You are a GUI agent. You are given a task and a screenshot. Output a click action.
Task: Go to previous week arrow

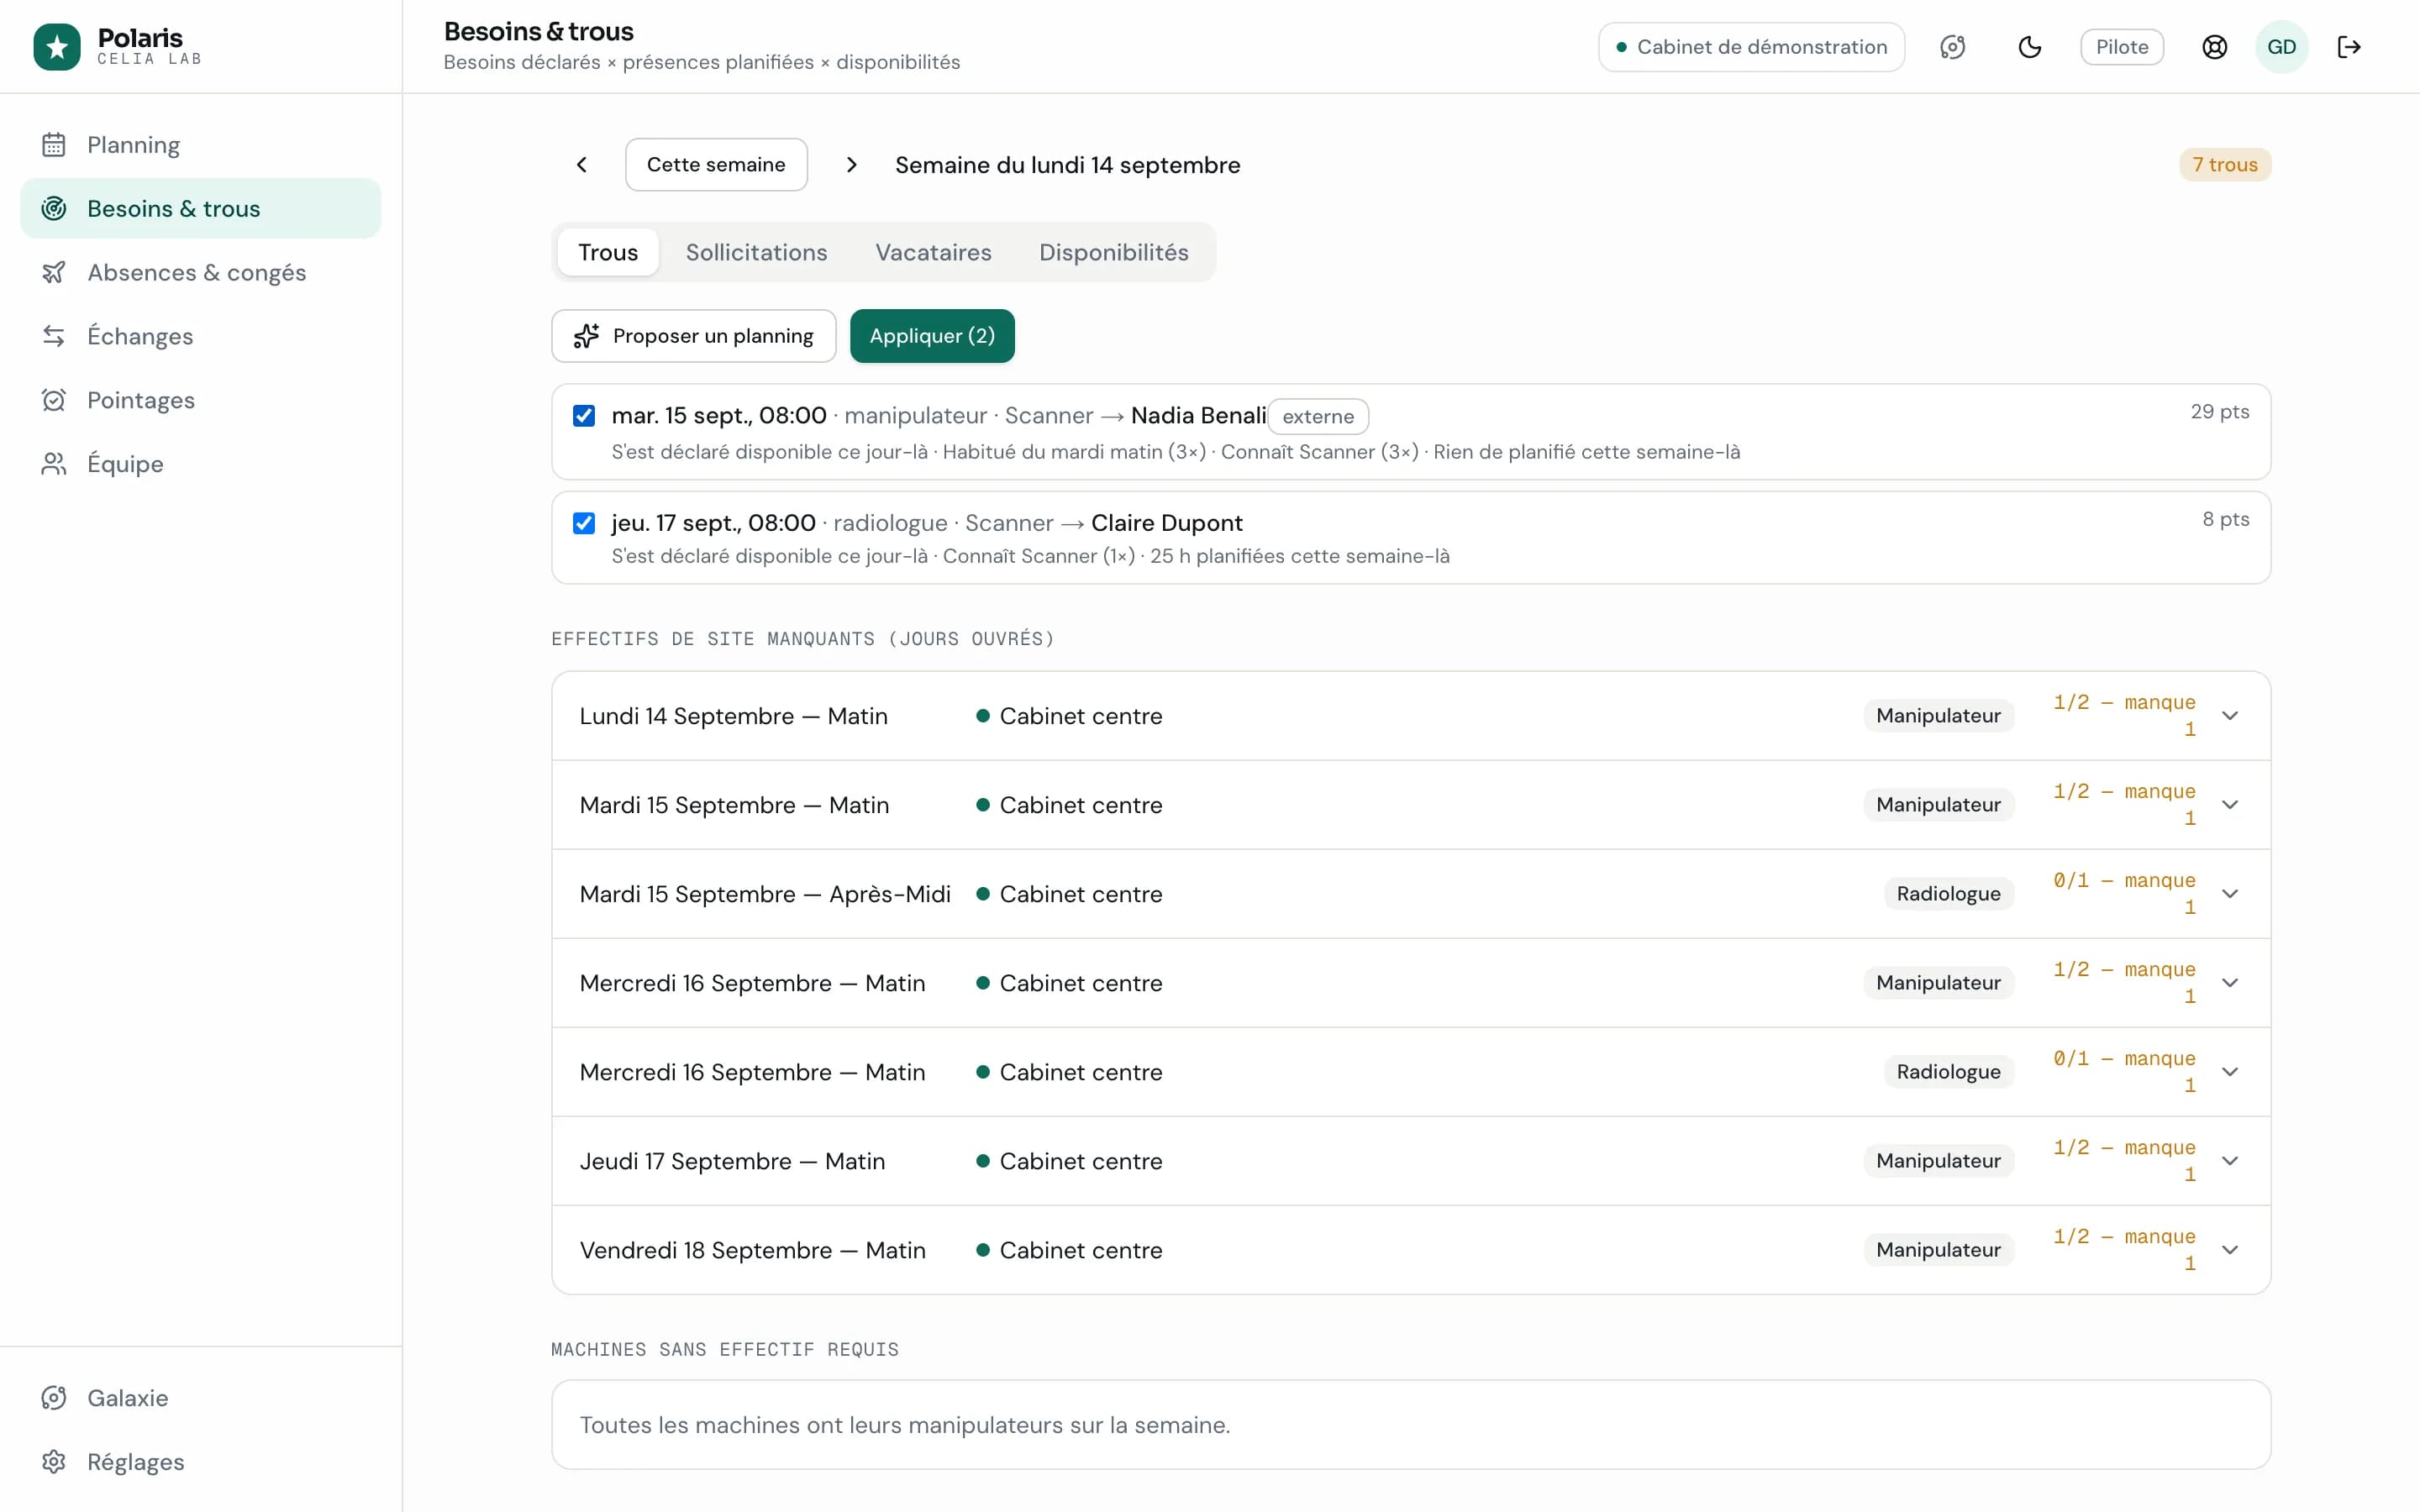point(582,165)
